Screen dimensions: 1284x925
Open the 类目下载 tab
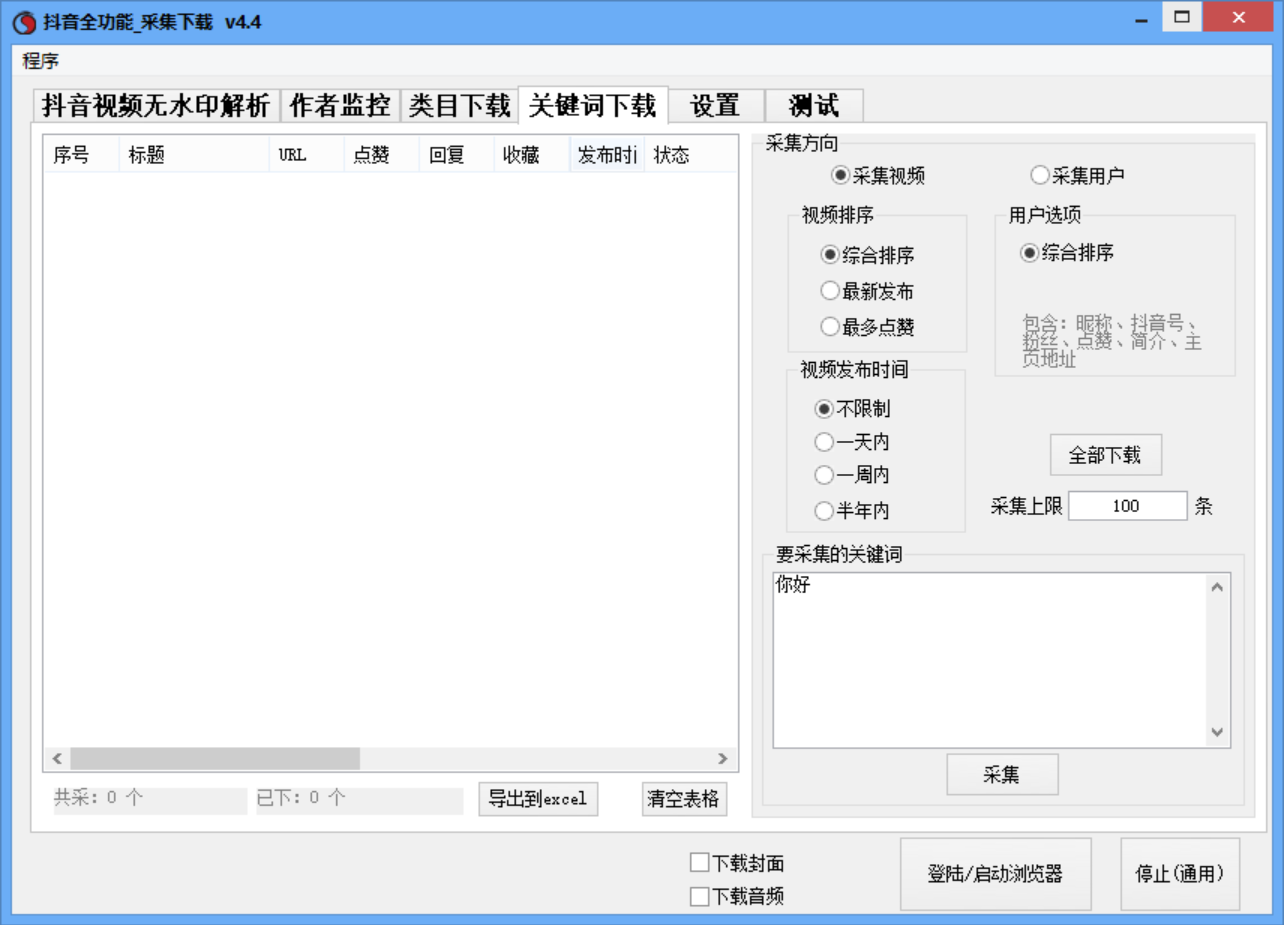460,105
